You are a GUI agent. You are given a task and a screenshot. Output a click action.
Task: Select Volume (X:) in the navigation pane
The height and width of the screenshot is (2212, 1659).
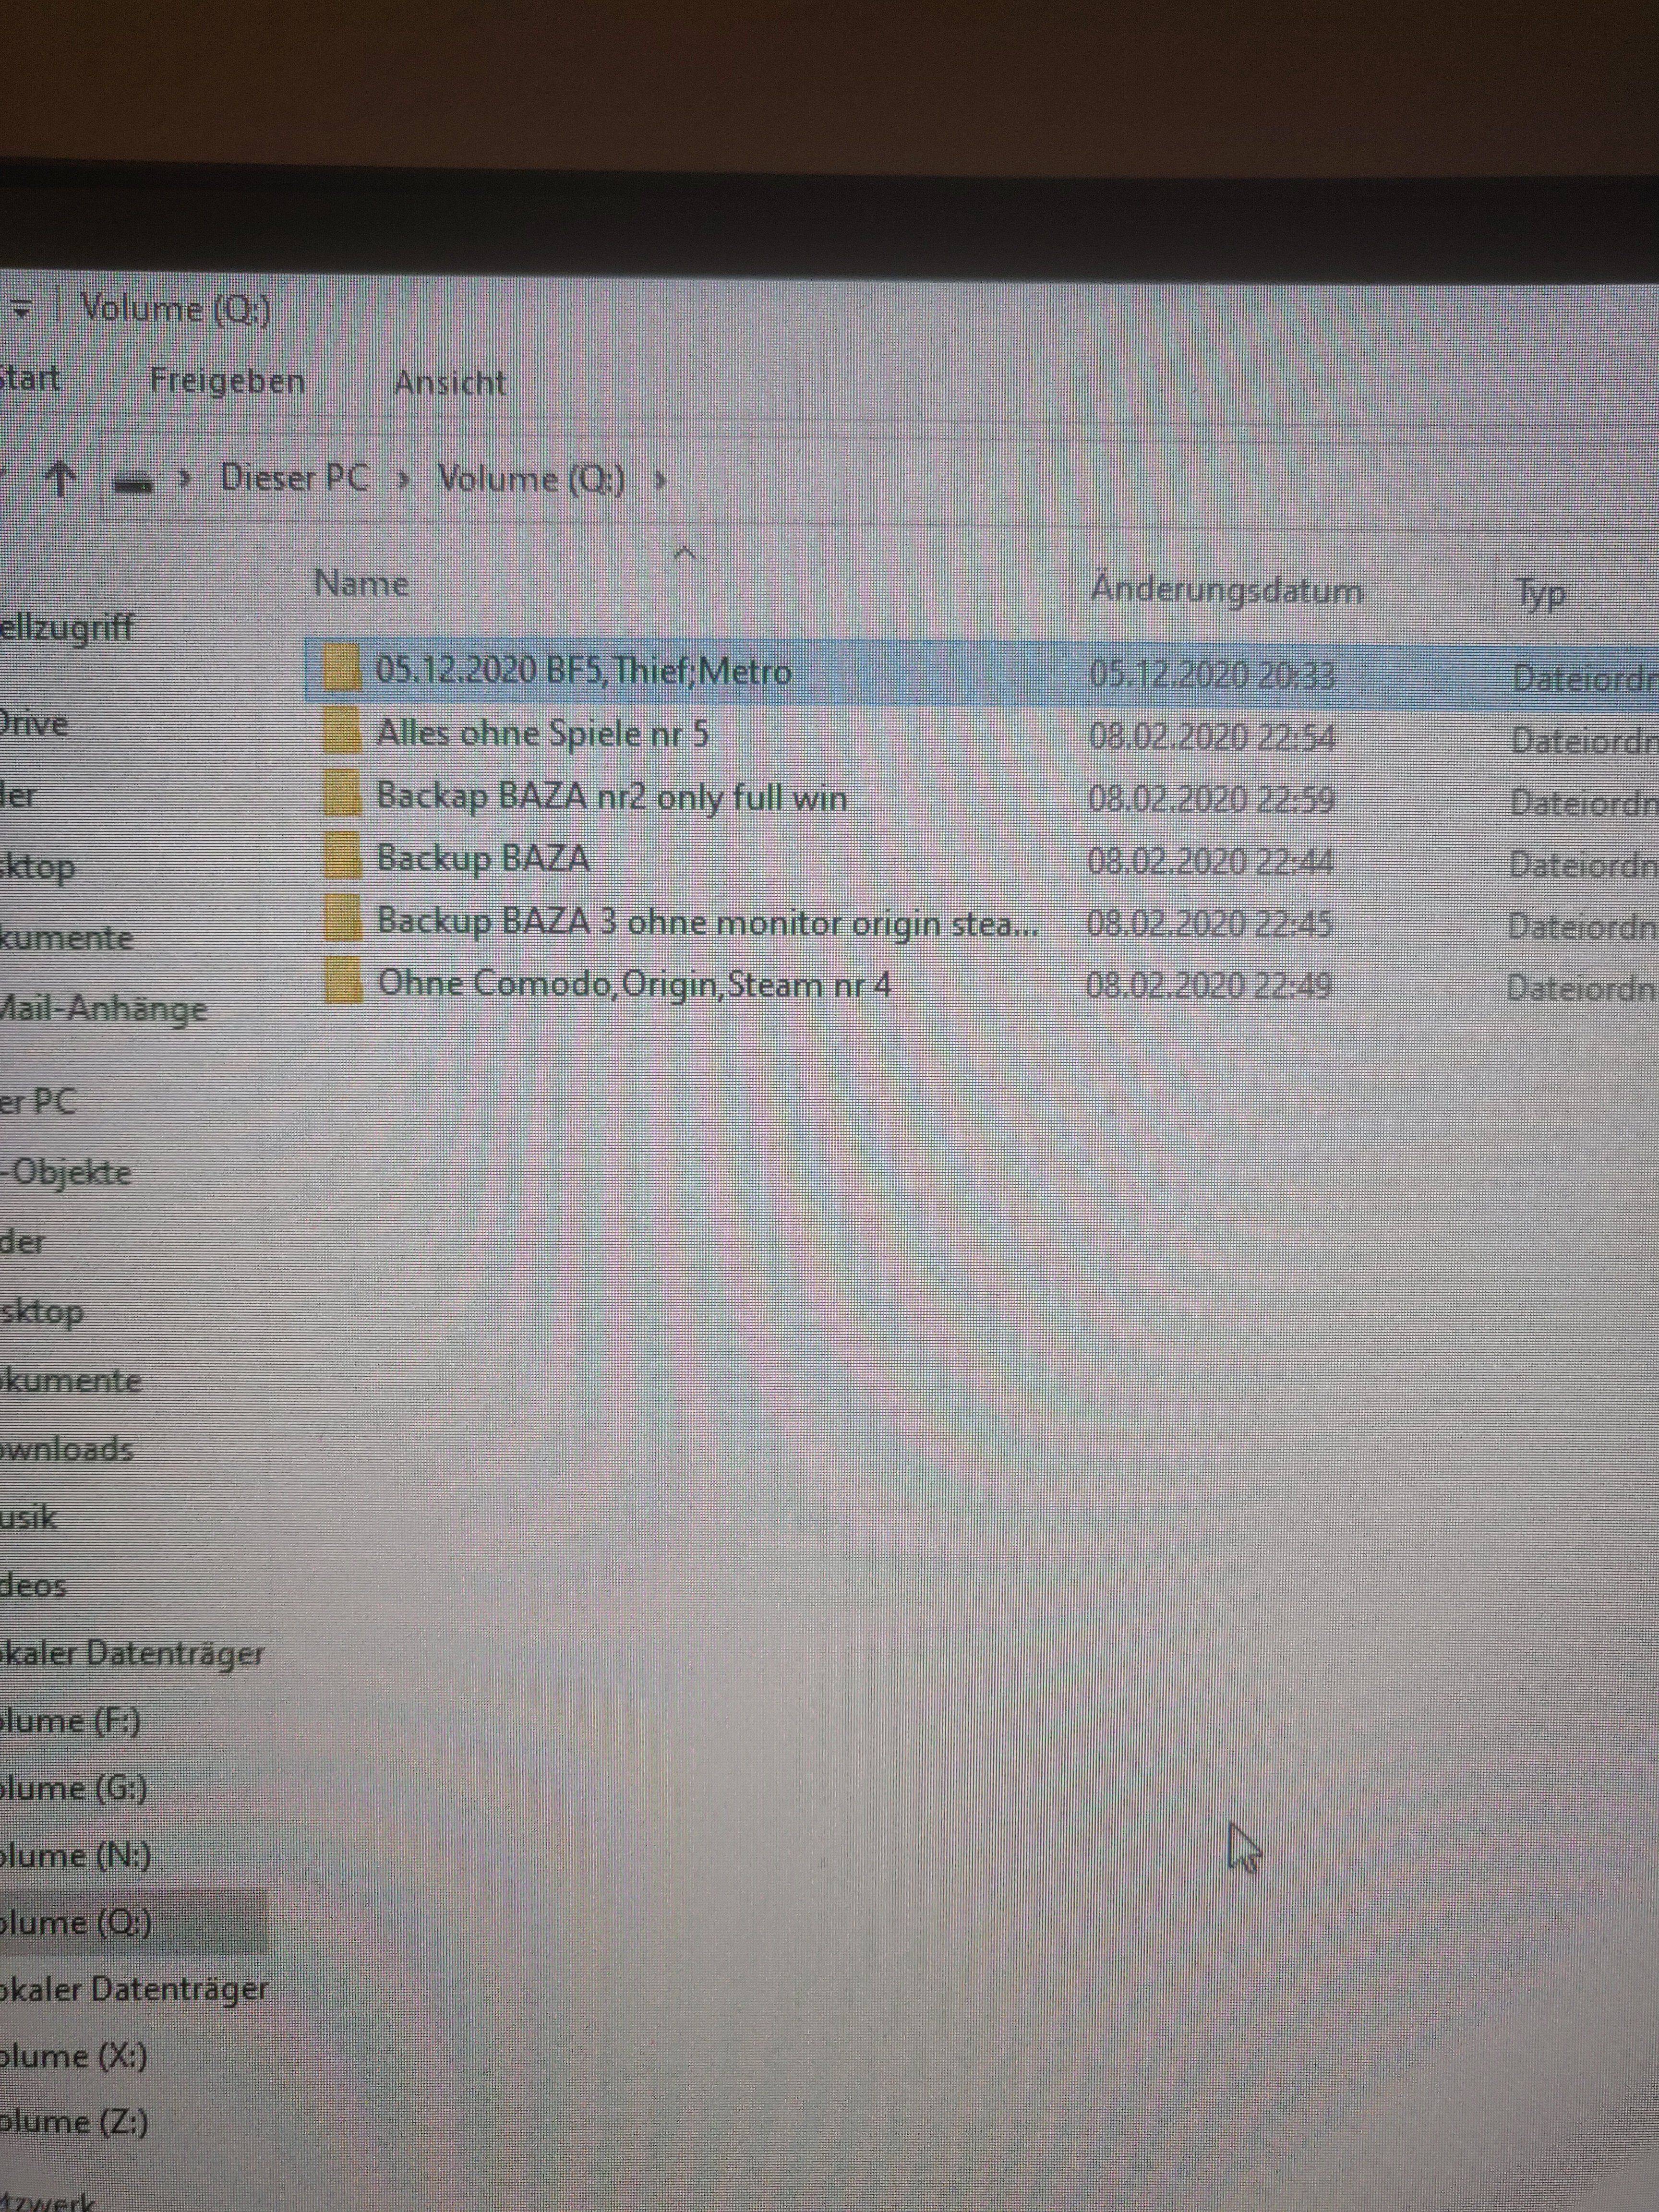(x=74, y=2056)
